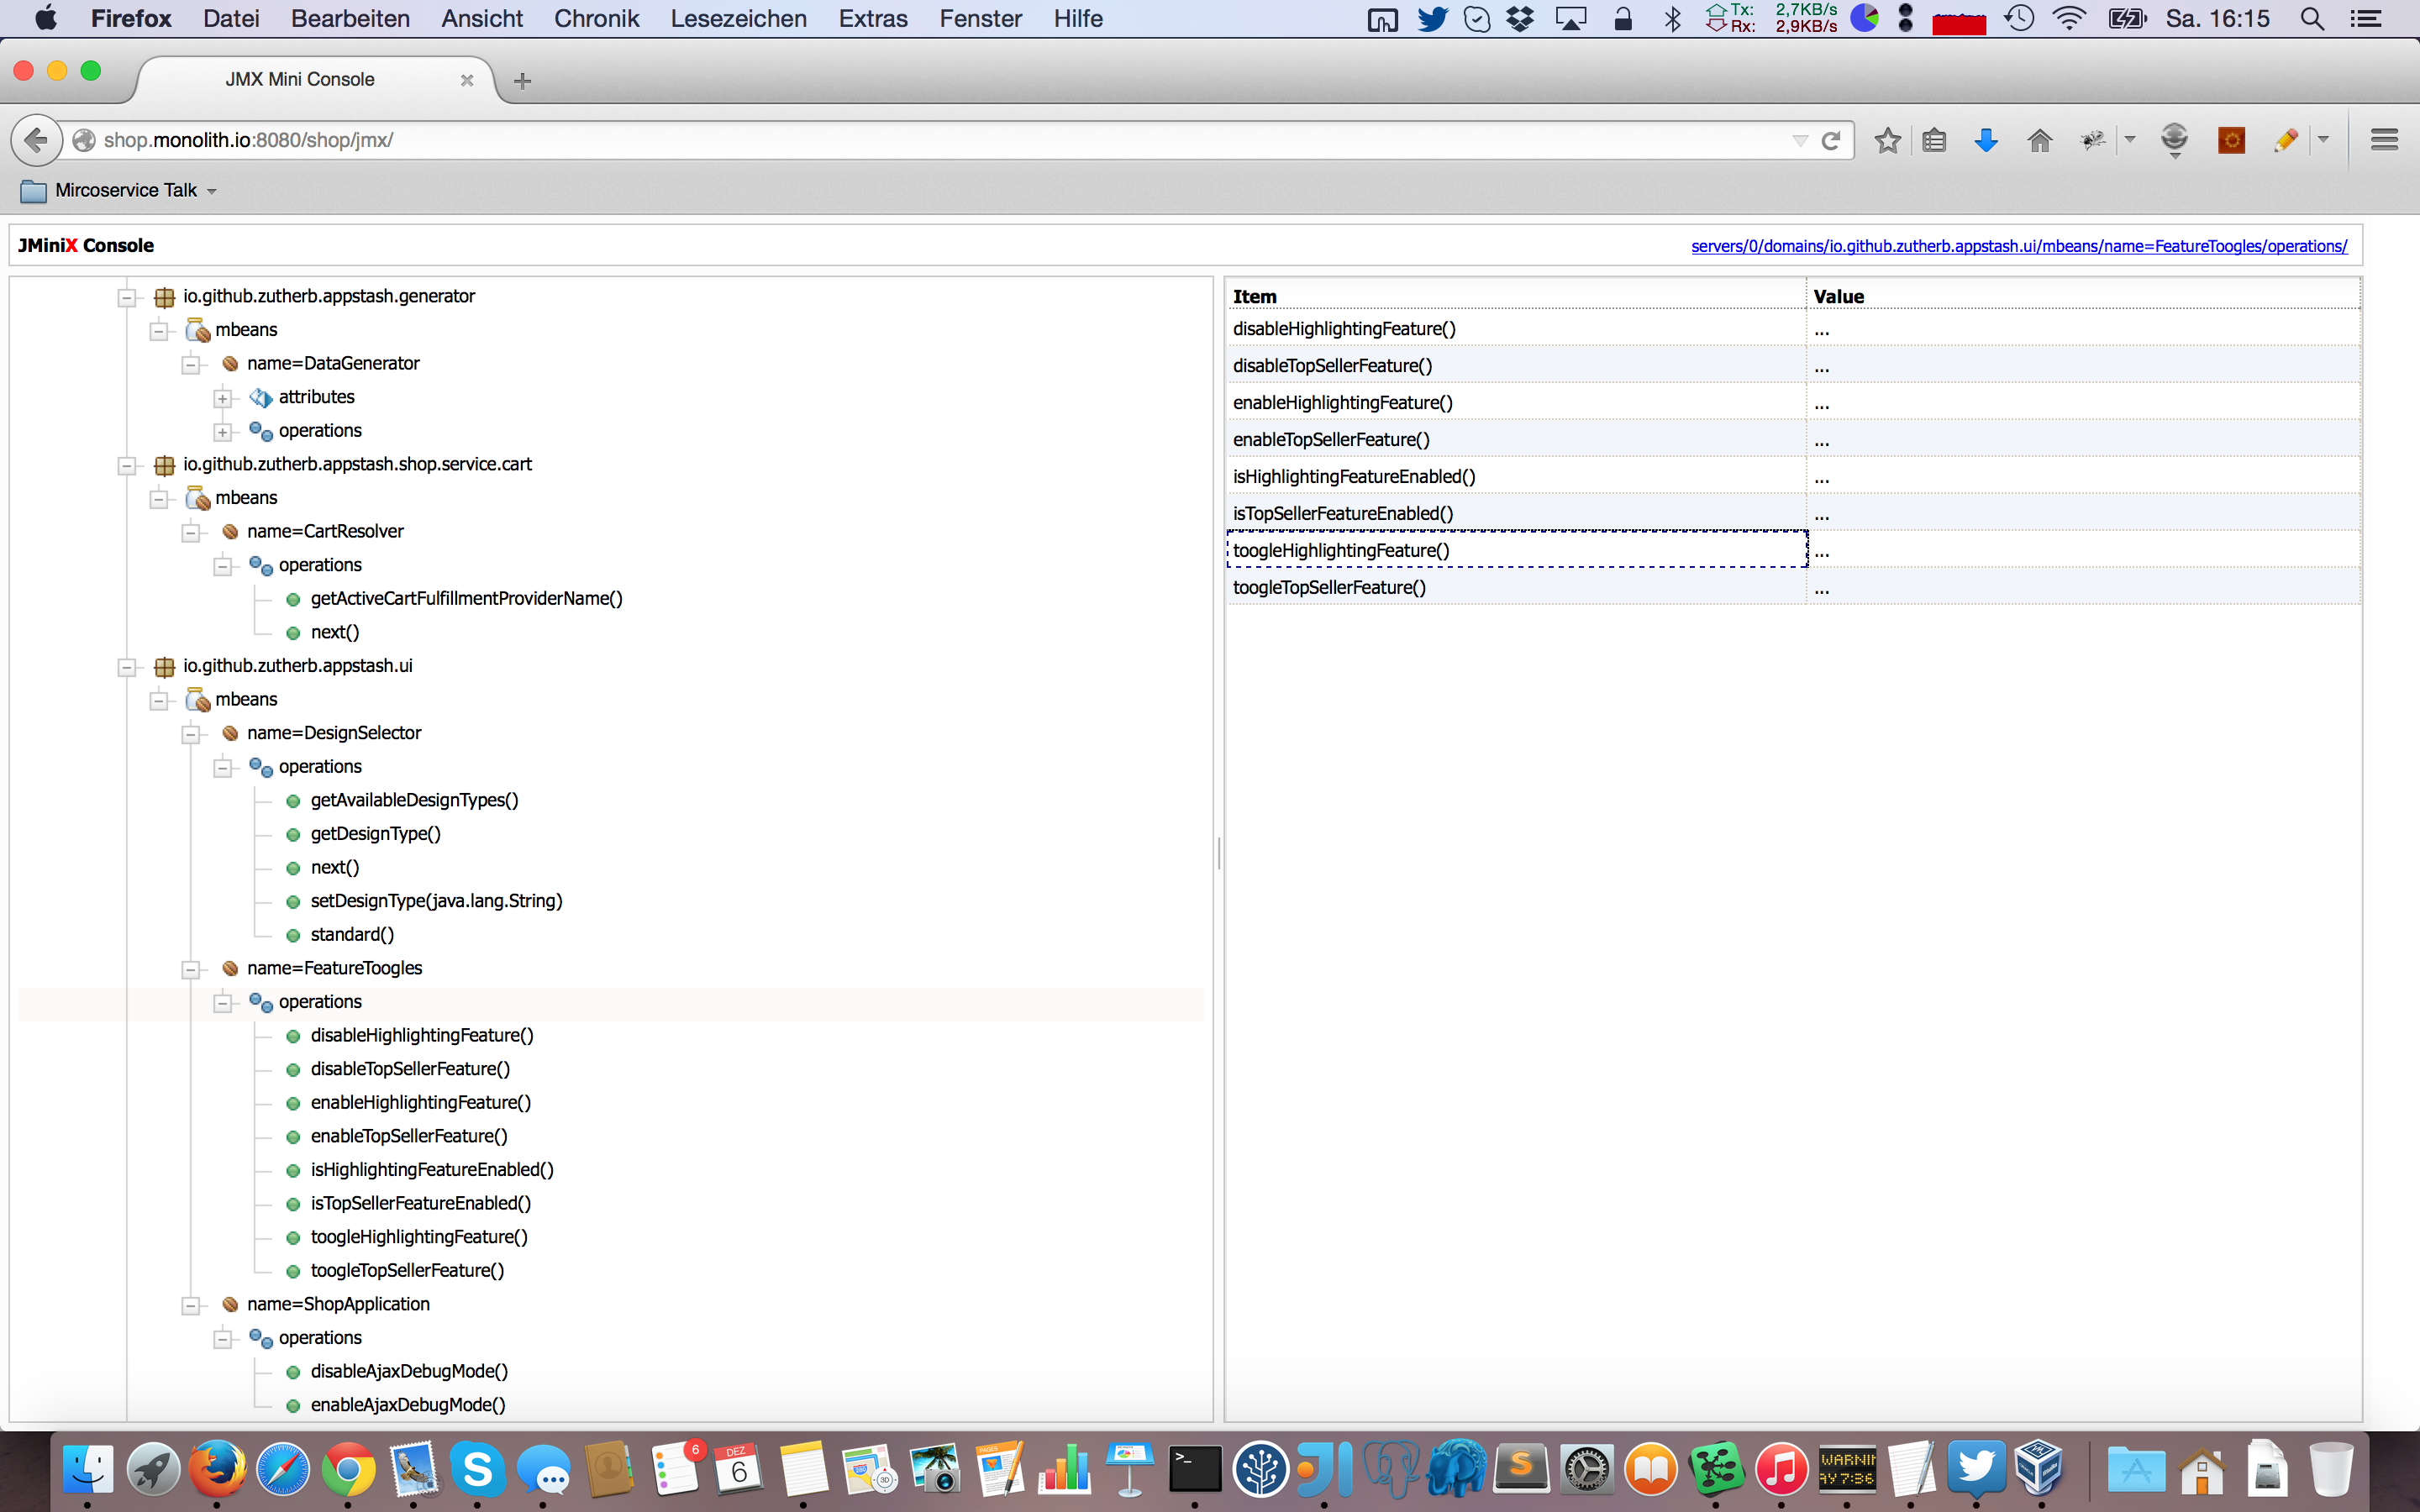The height and width of the screenshot is (1512, 2420).
Task: Select toogleTopSellerFeature() row in Item table
Action: pyautogui.click(x=1329, y=588)
